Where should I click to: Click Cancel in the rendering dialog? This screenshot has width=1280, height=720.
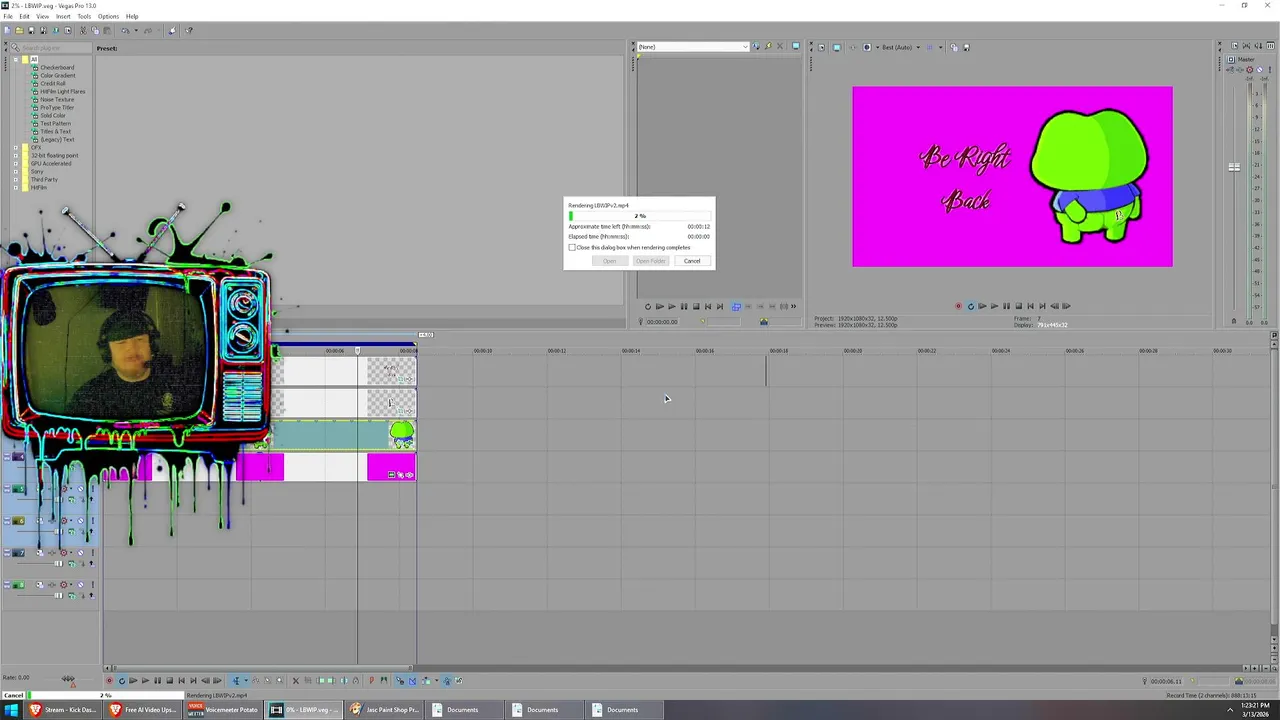click(x=692, y=261)
